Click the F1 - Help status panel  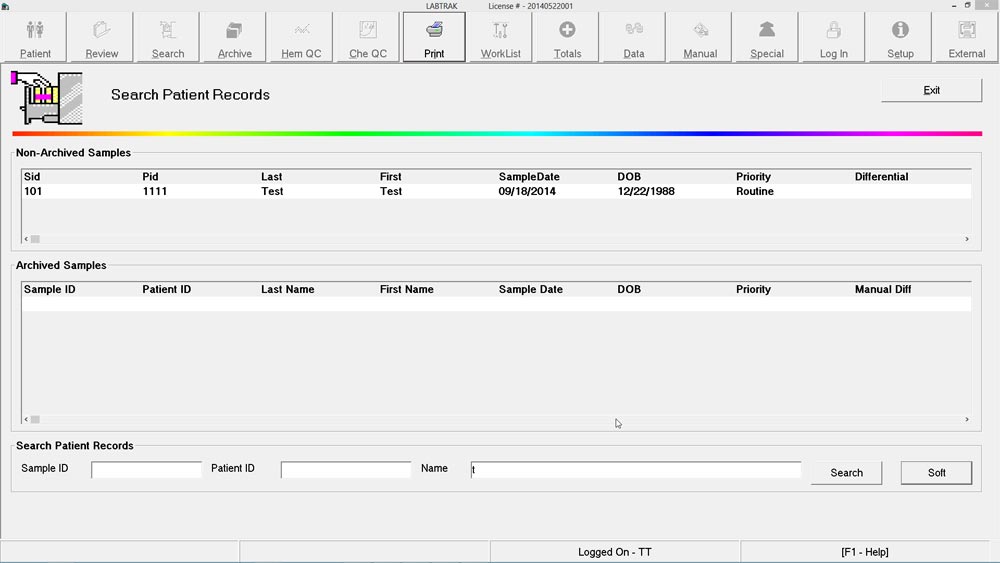pyautogui.click(x=864, y=552)
